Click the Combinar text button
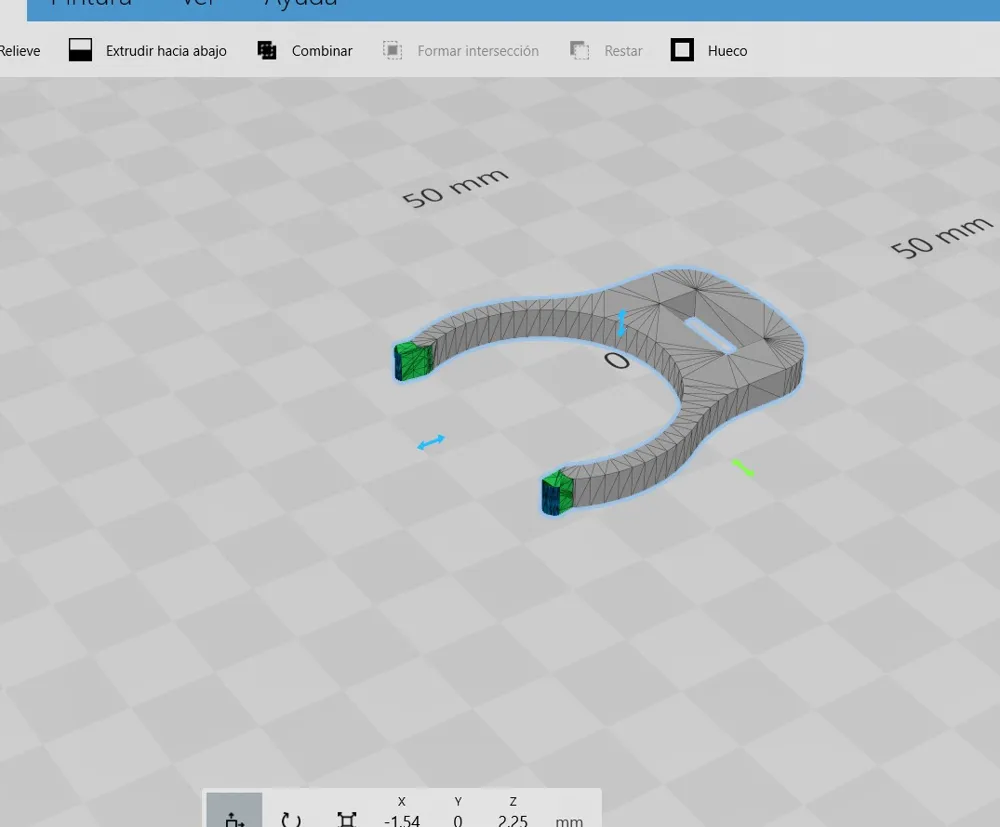1000x827 pixels. coord(321,50)
